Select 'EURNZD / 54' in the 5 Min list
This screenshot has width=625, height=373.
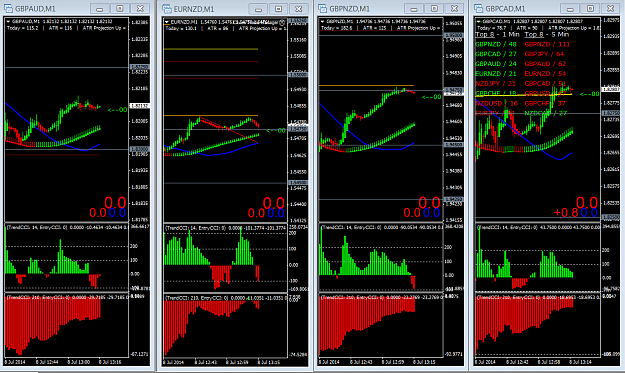545,74
